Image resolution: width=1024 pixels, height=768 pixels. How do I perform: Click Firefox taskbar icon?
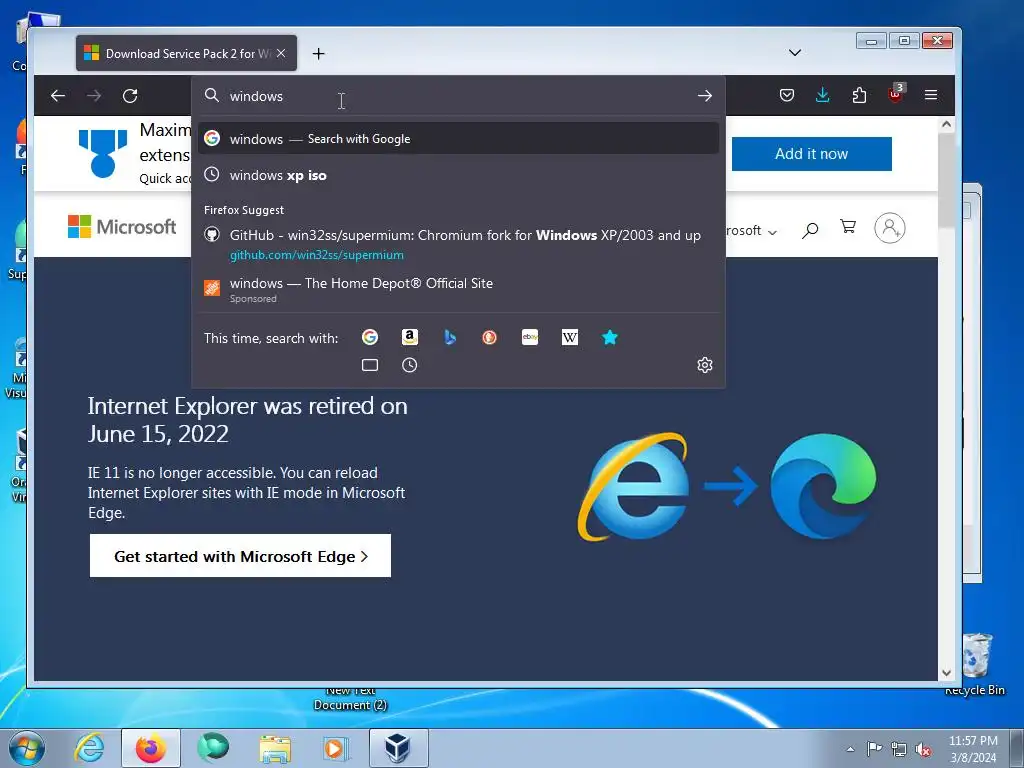click(151, 748)
